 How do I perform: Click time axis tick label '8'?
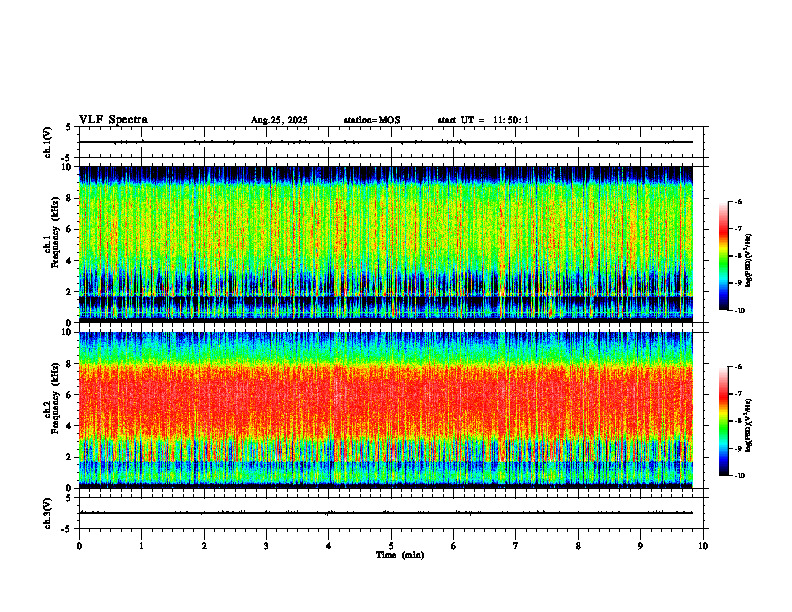(578, 546)
